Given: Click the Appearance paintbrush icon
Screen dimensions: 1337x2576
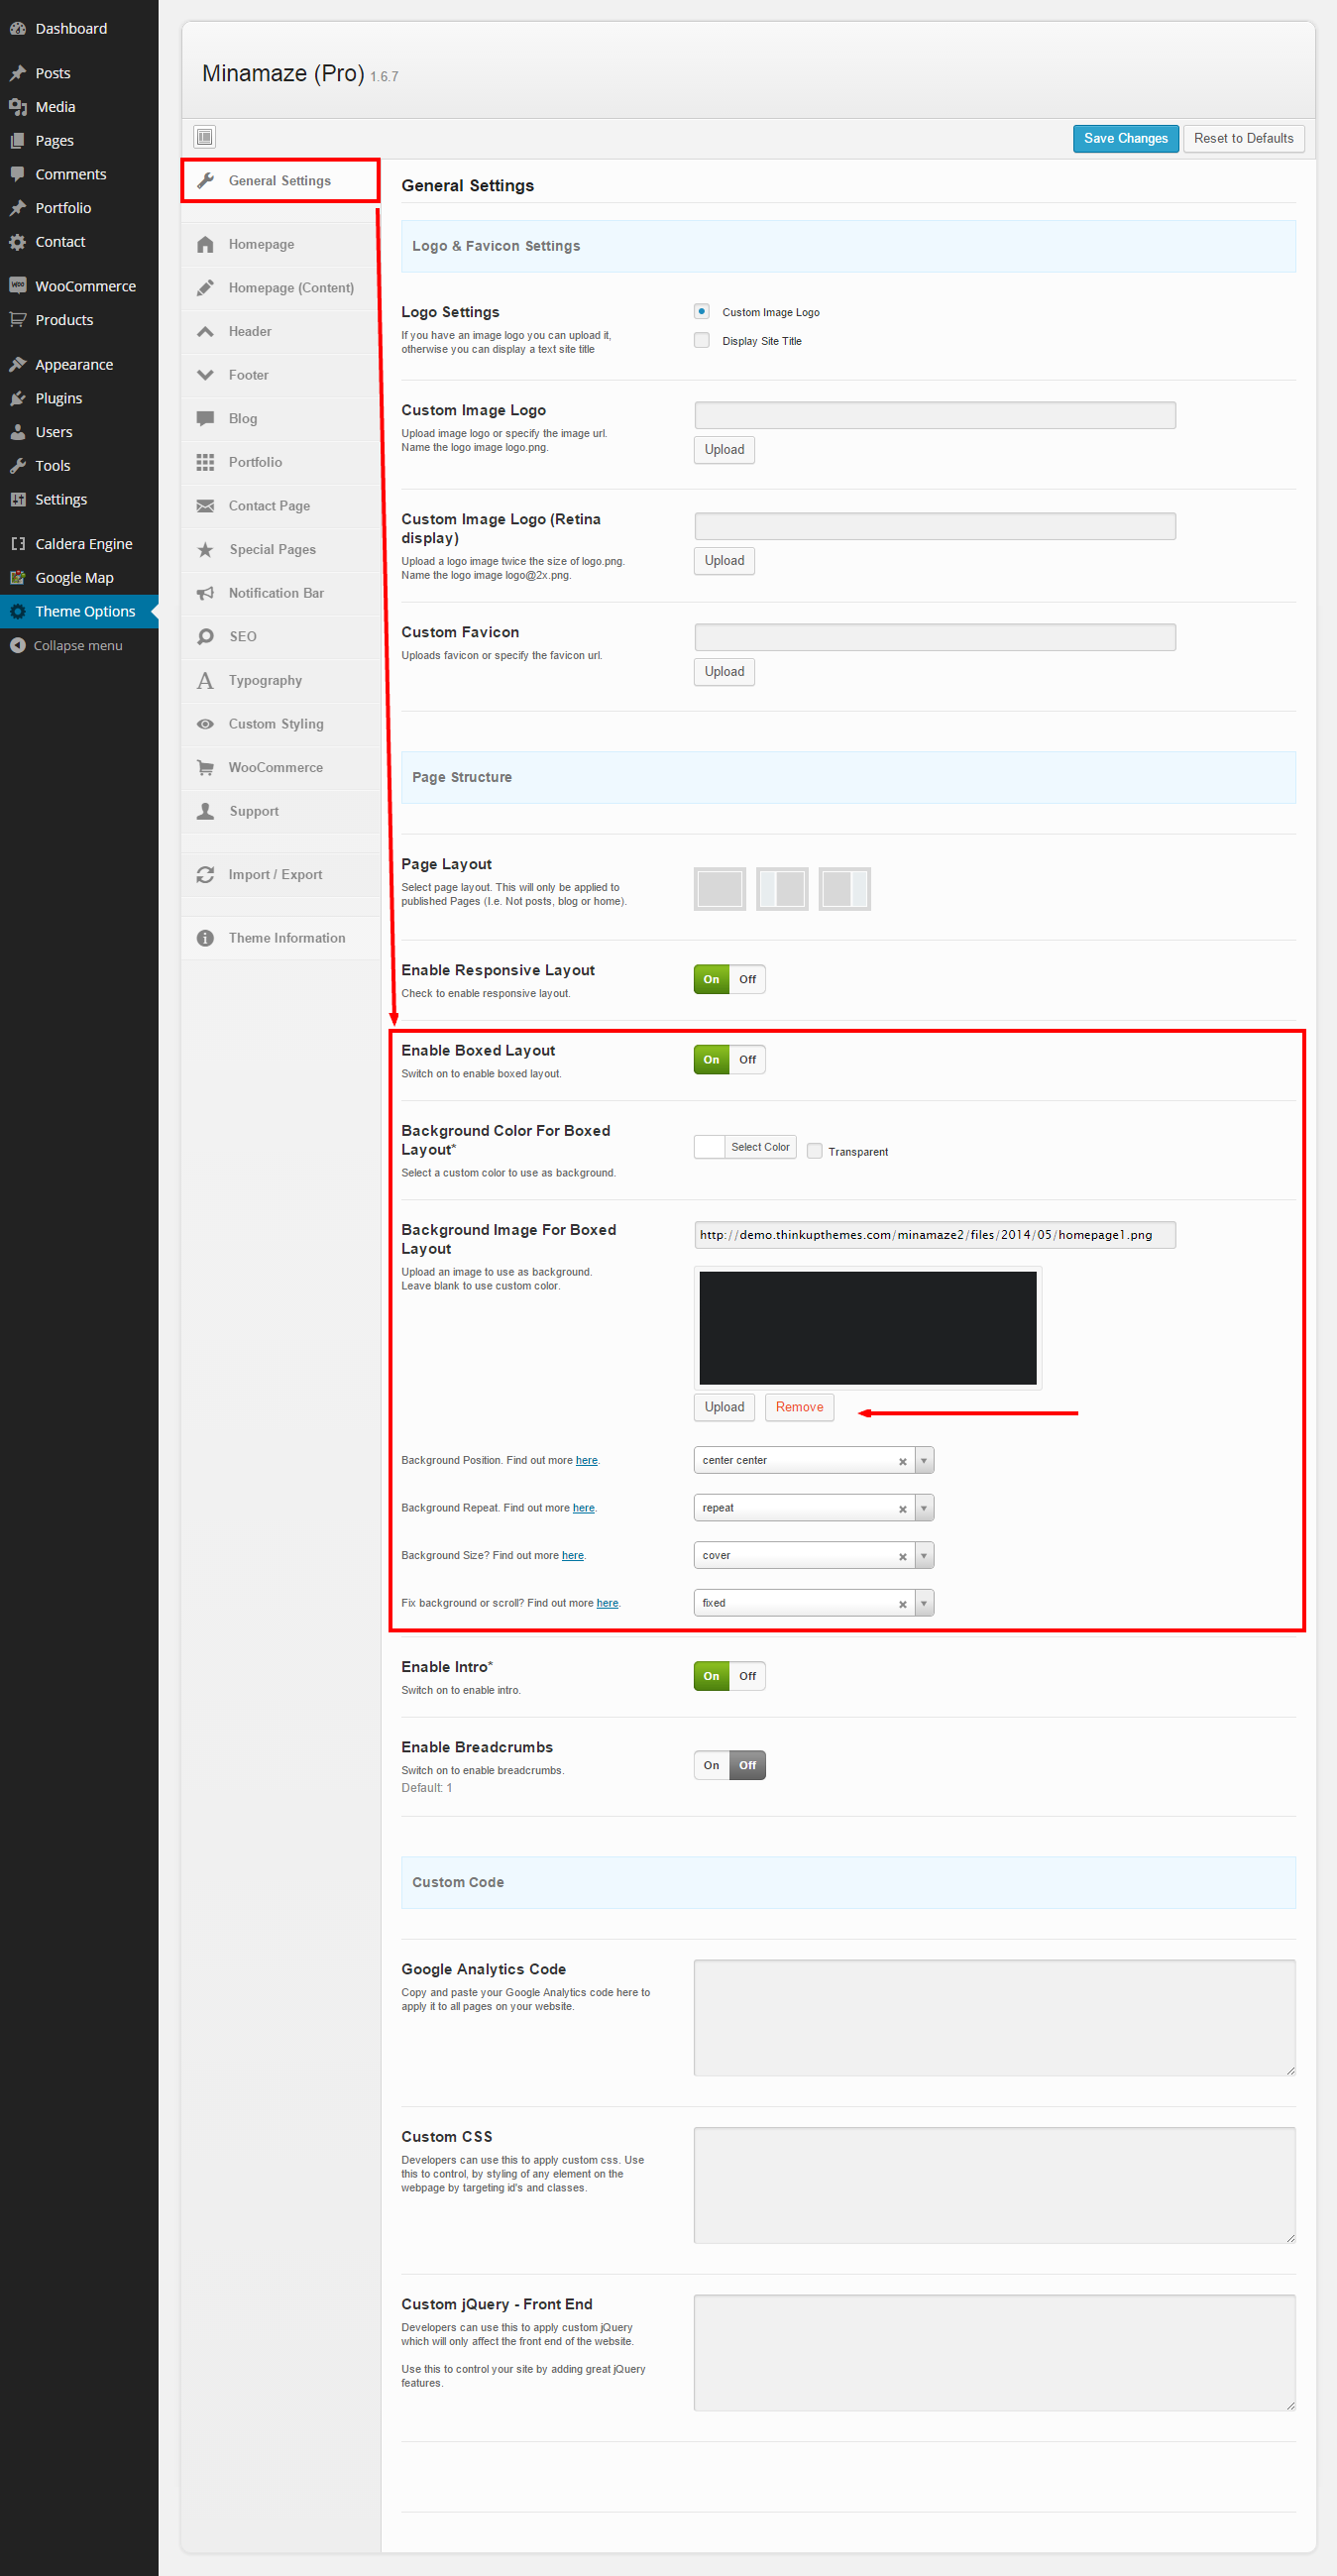Looking at the screenshot, I should (x=17, y=364).
